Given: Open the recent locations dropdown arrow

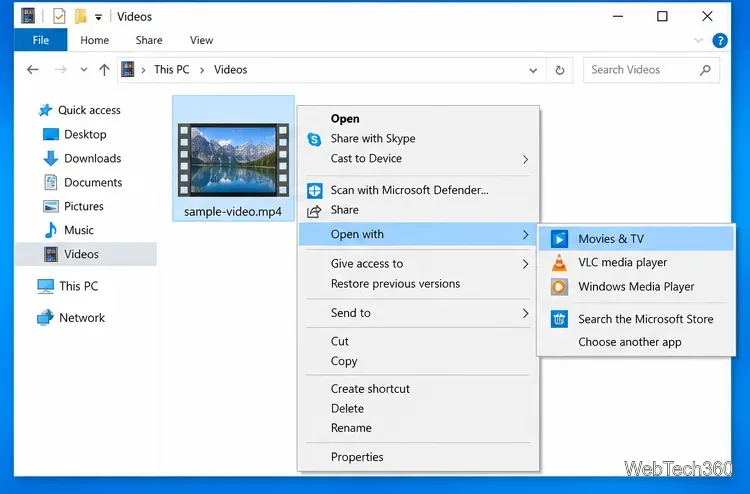Looking at the screenshot, I should [x=84, y=70].
